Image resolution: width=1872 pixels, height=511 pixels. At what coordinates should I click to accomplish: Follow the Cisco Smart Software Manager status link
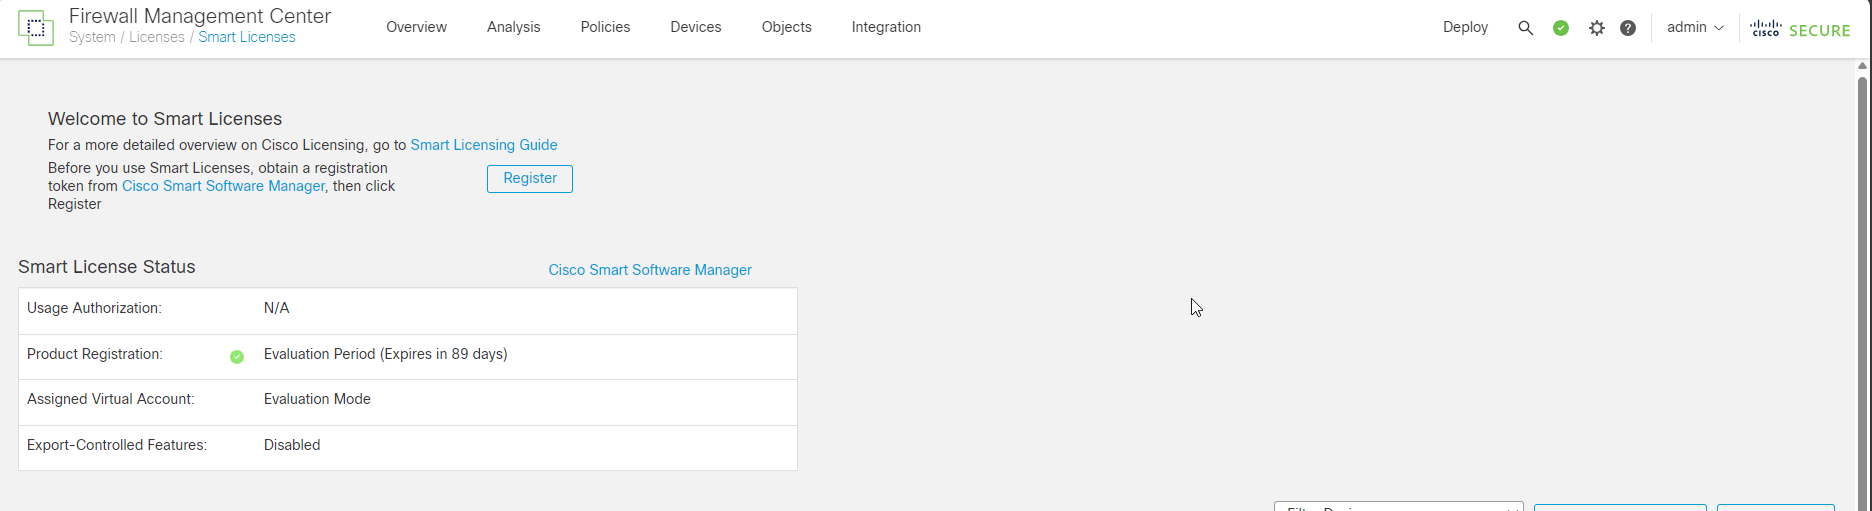click(649, 270)
